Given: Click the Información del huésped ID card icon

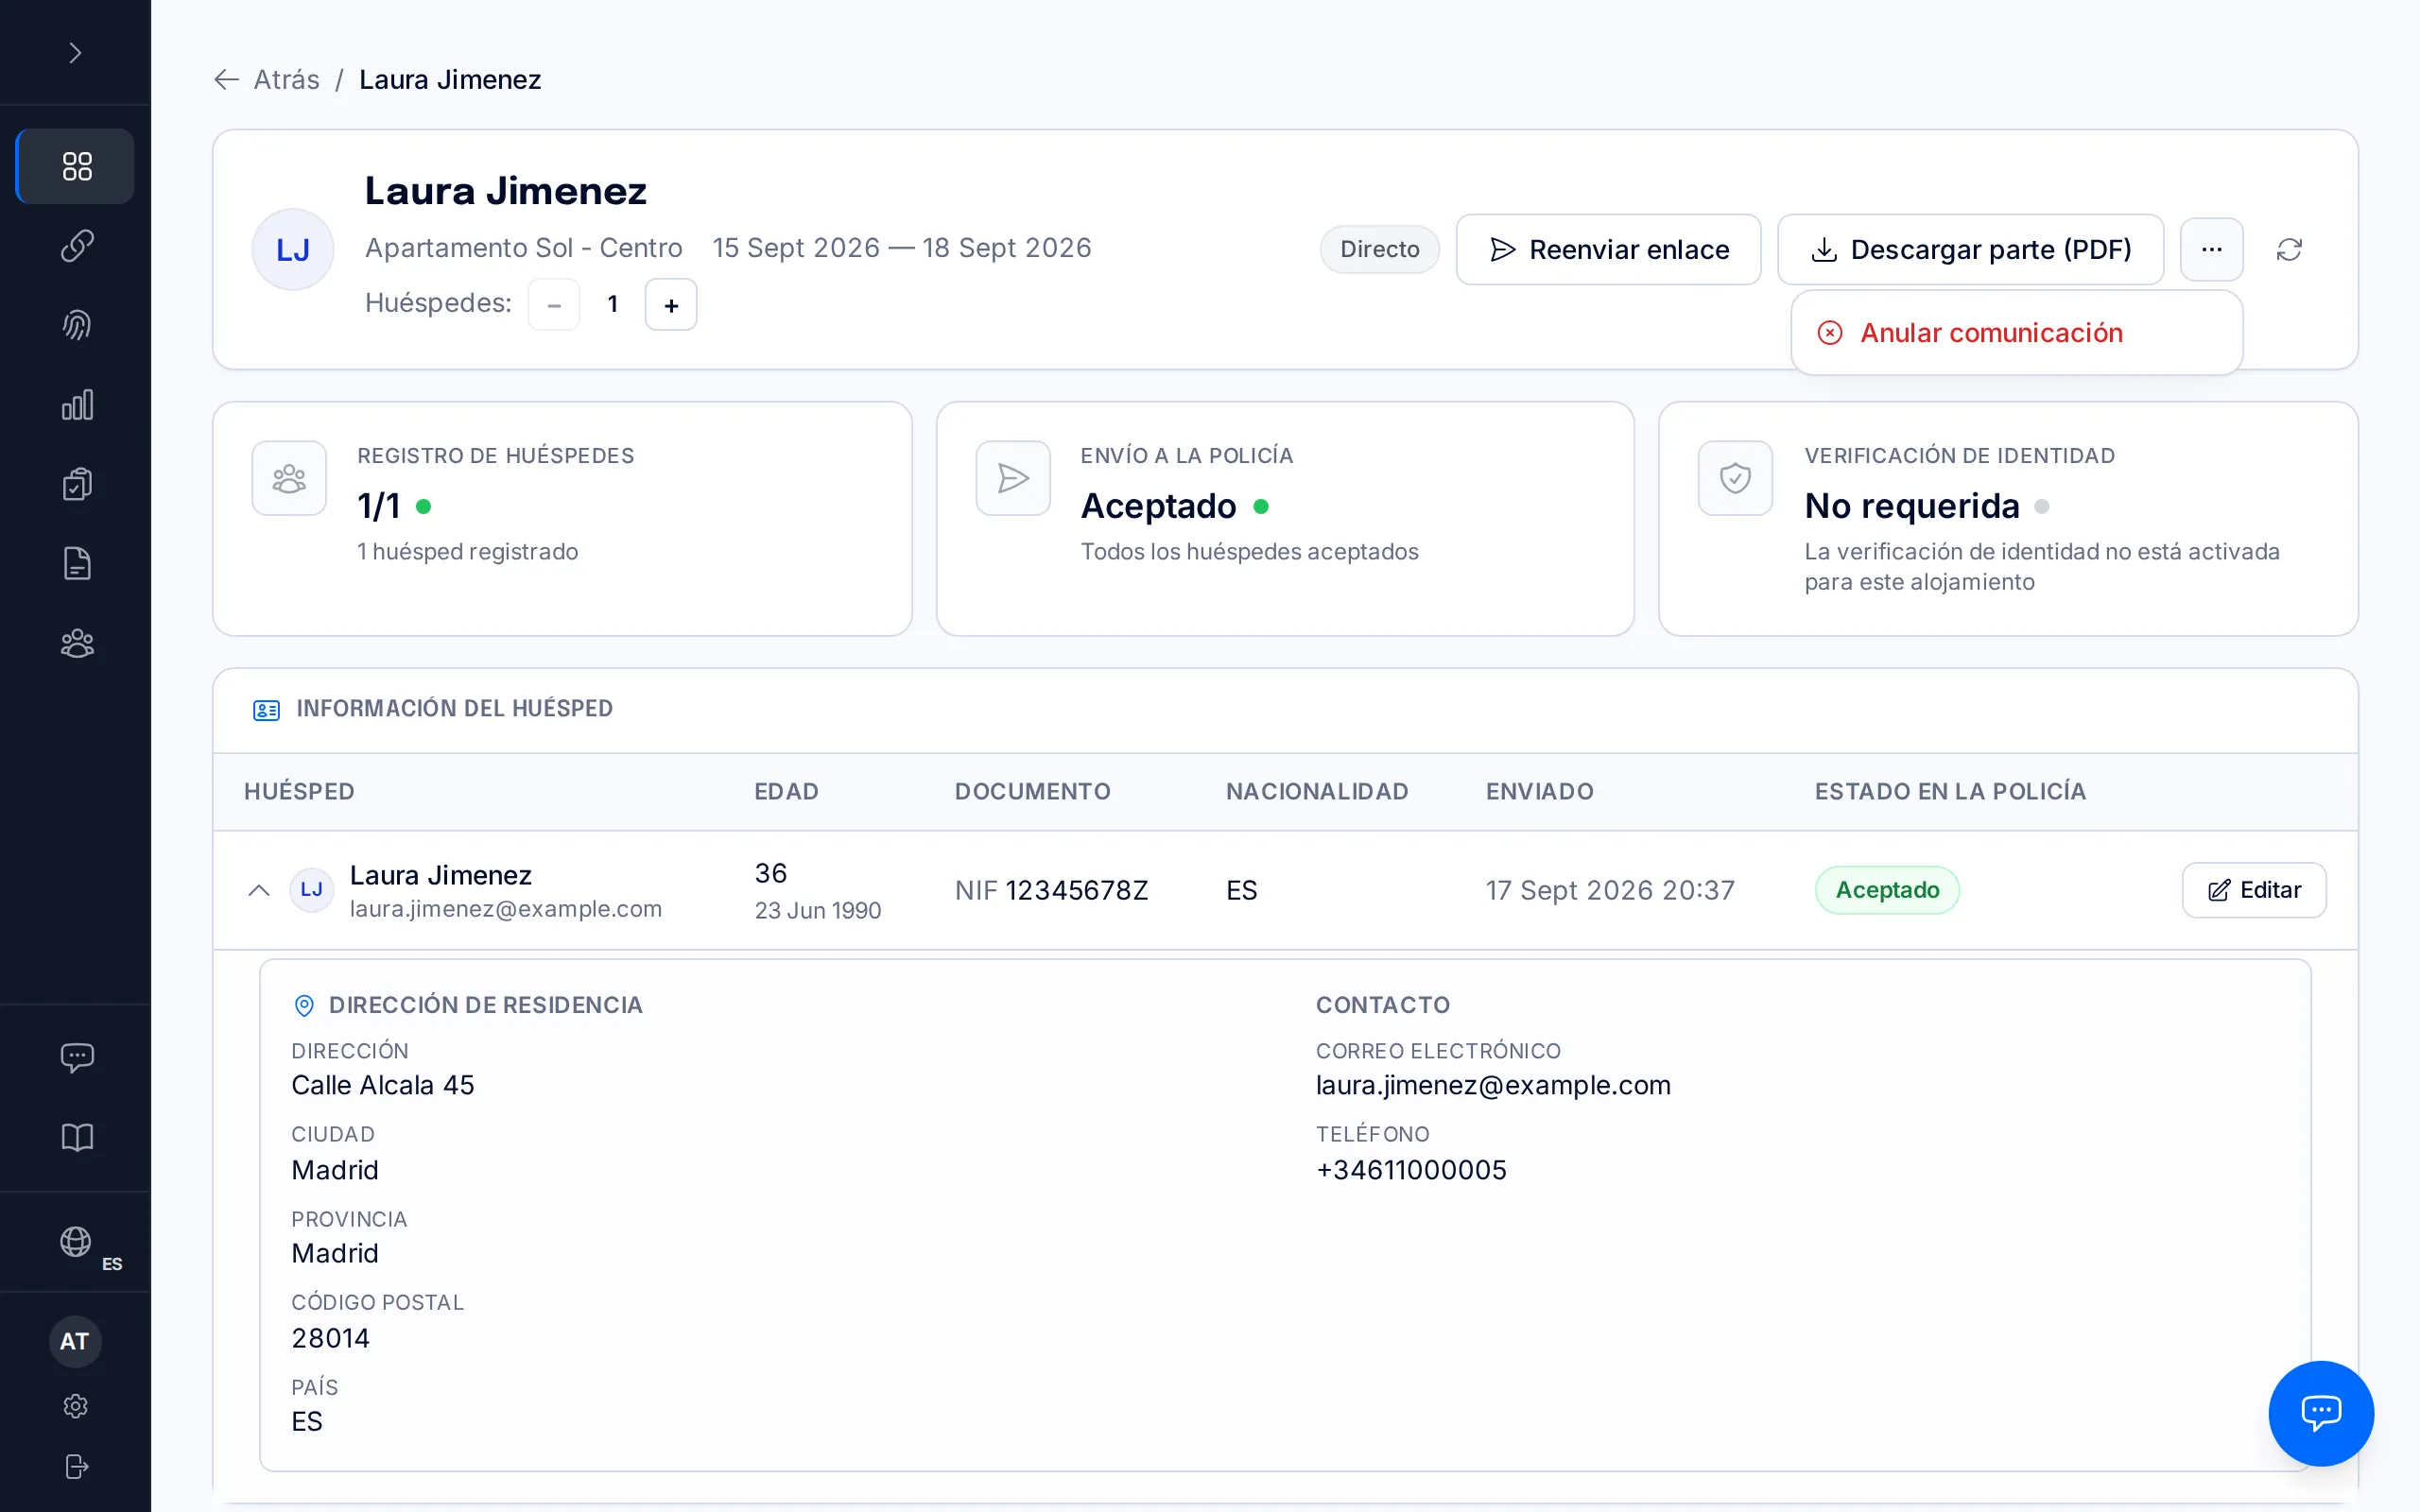Looking at the screenshot, I should 266,710.
